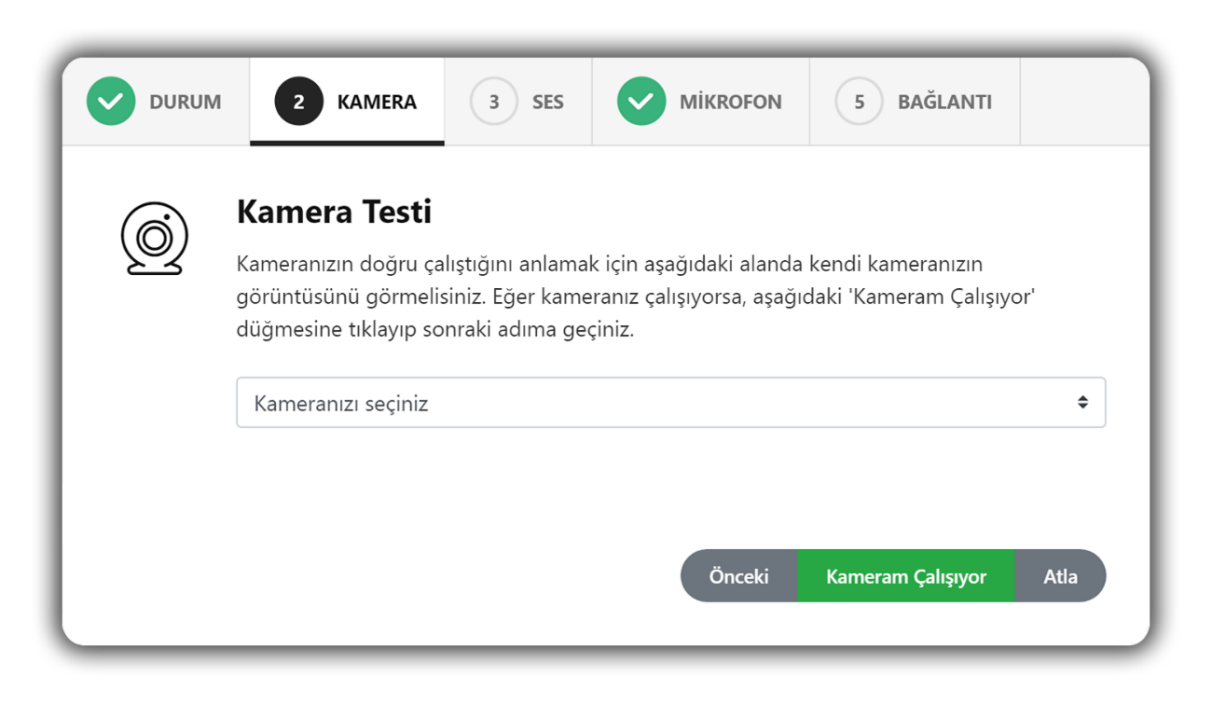Click the step 3 circle for Ses

pyautogui.click(x=494, y=101)
